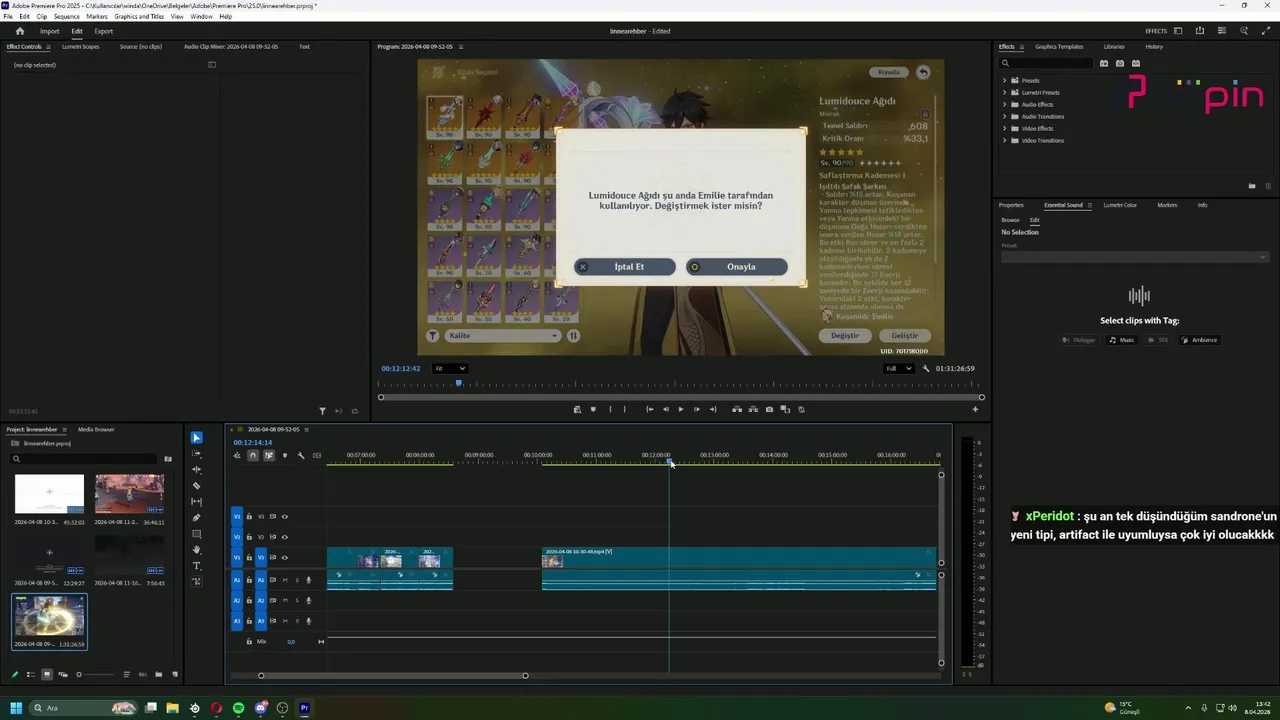This screenshot has height=720, width=1280.
Task: Click Go to Out point button
Action: tap(713, 409)
